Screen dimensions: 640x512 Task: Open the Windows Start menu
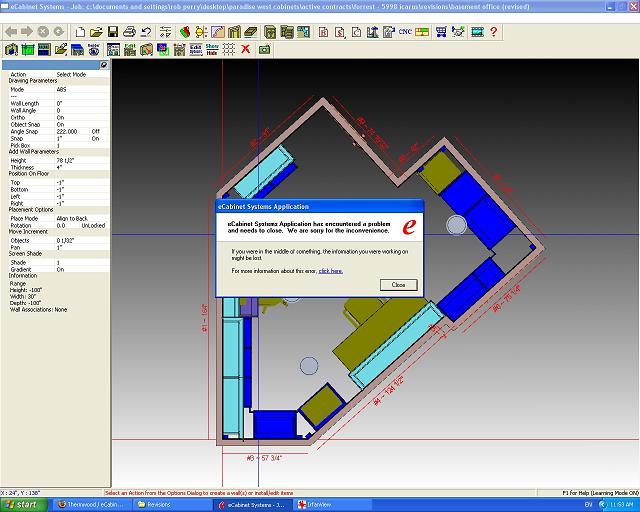(x=23, y=505)
